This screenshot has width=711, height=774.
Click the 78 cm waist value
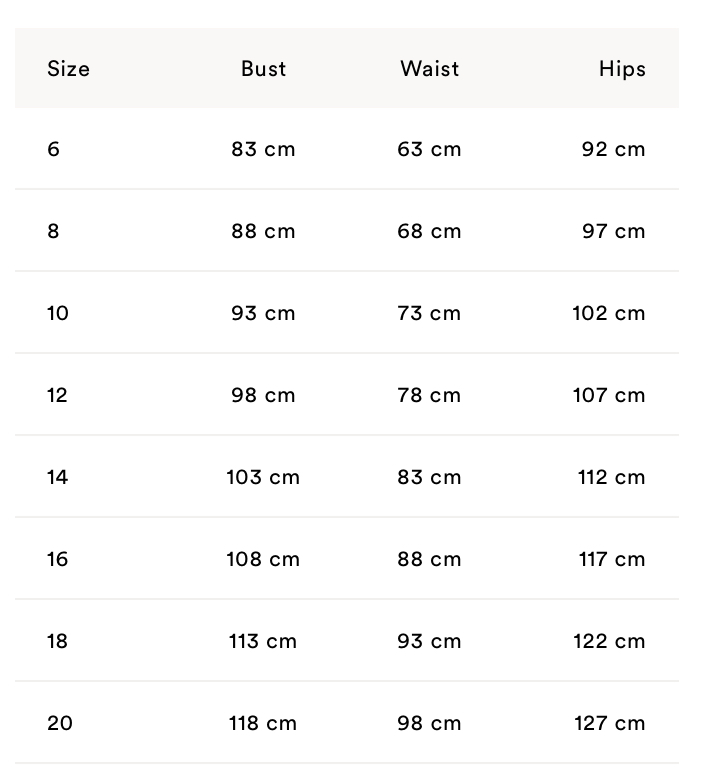point(429,396)
